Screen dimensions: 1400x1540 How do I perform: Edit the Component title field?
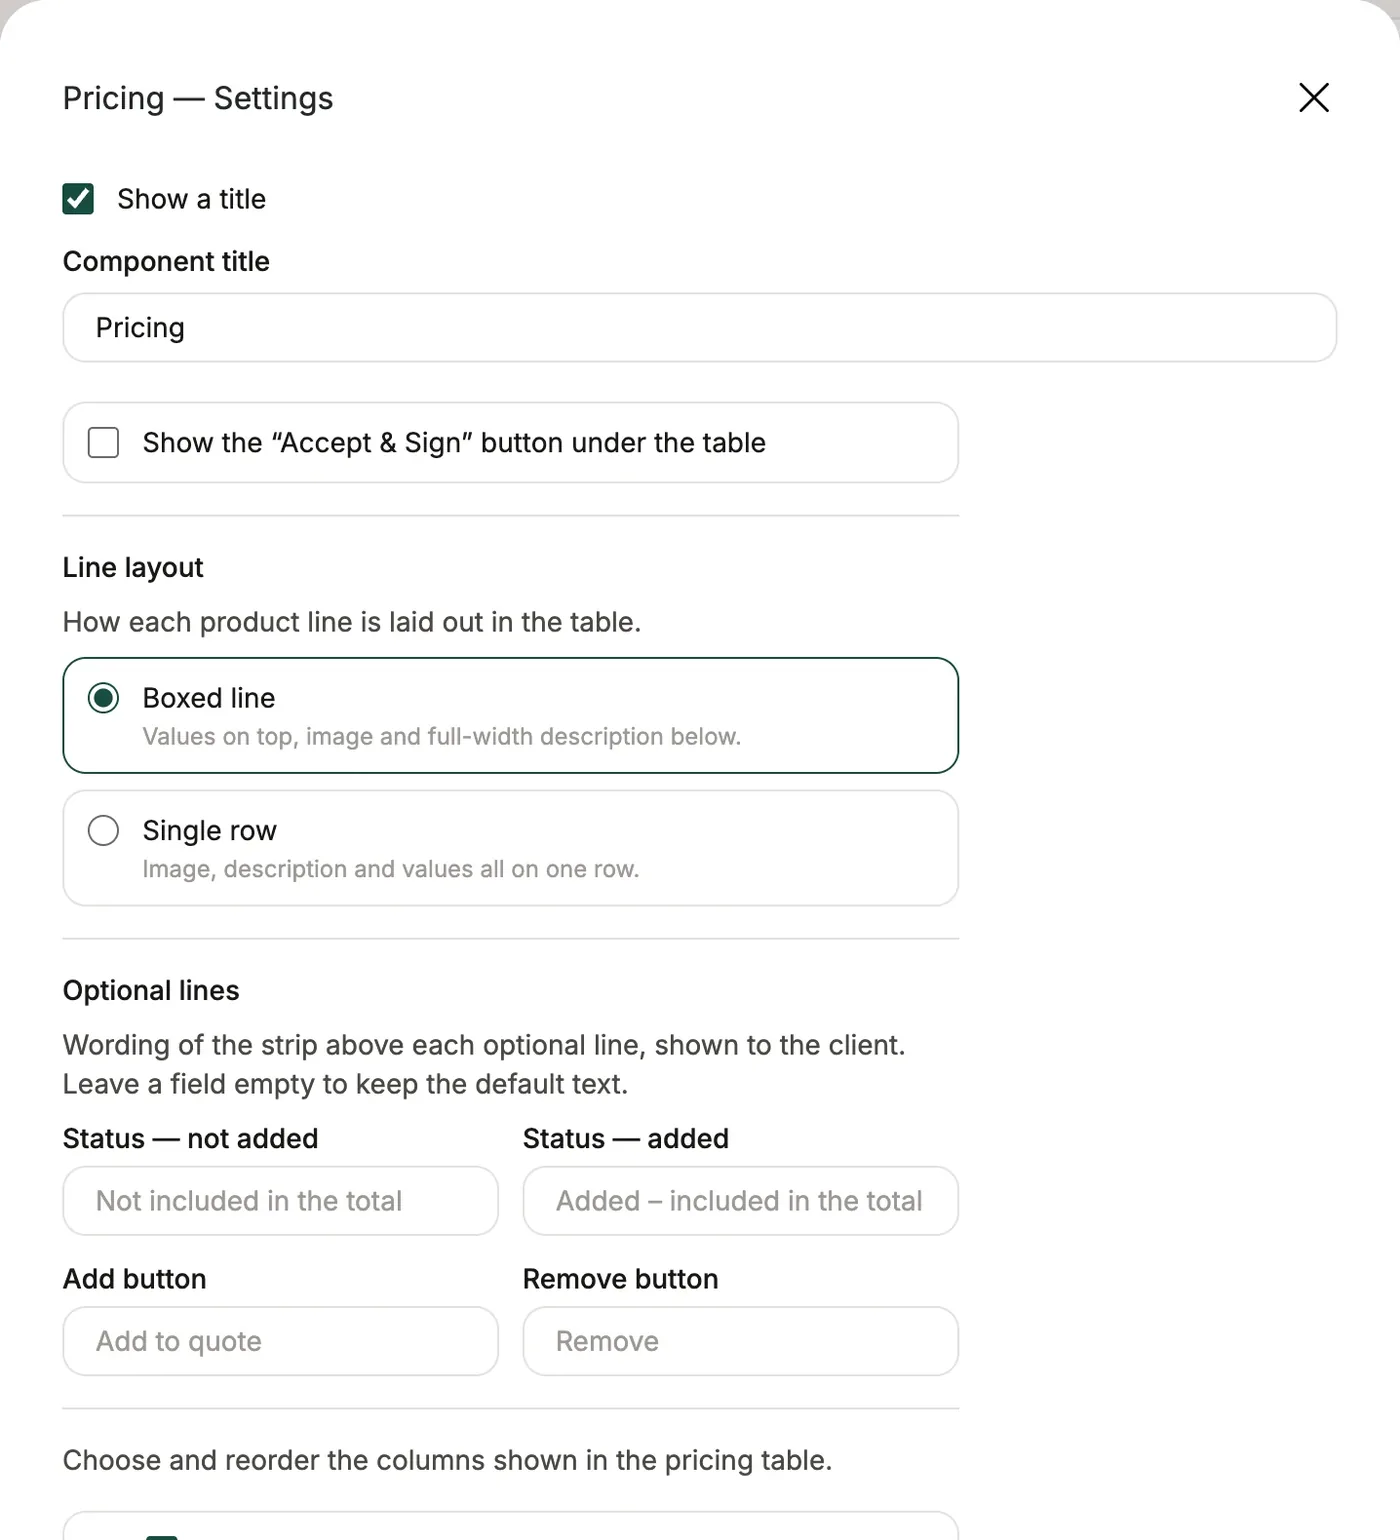[700, 328]
